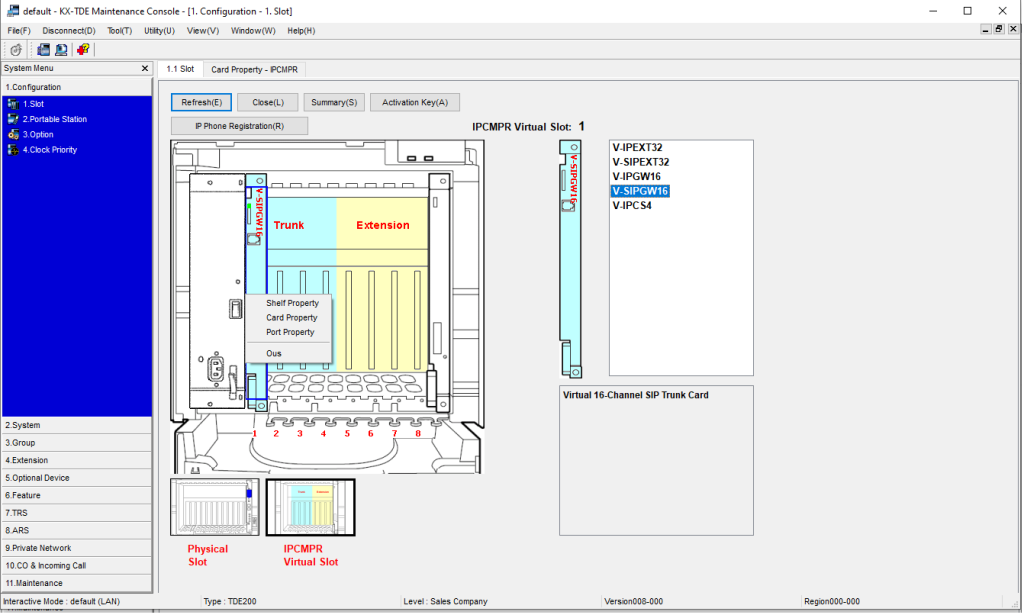Select the 1.Slot icon in the System Menu
This screenshot has width=1024, height=615.
pos(13,104)
